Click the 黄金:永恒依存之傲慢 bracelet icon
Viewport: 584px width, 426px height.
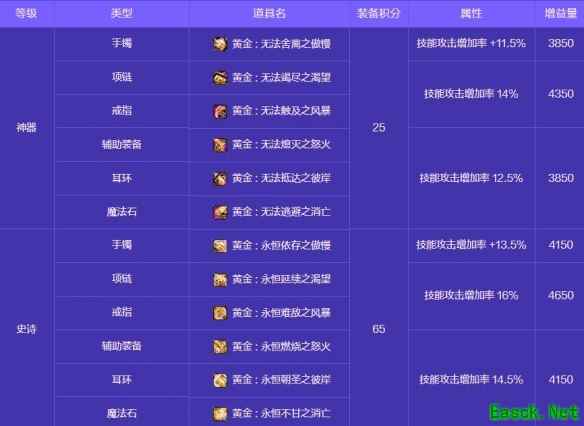[220, 245]
